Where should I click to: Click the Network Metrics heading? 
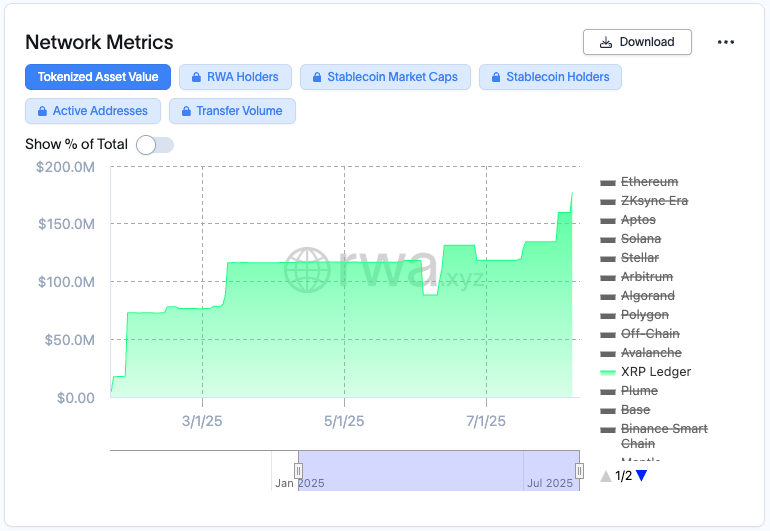[x=99, y=42]
